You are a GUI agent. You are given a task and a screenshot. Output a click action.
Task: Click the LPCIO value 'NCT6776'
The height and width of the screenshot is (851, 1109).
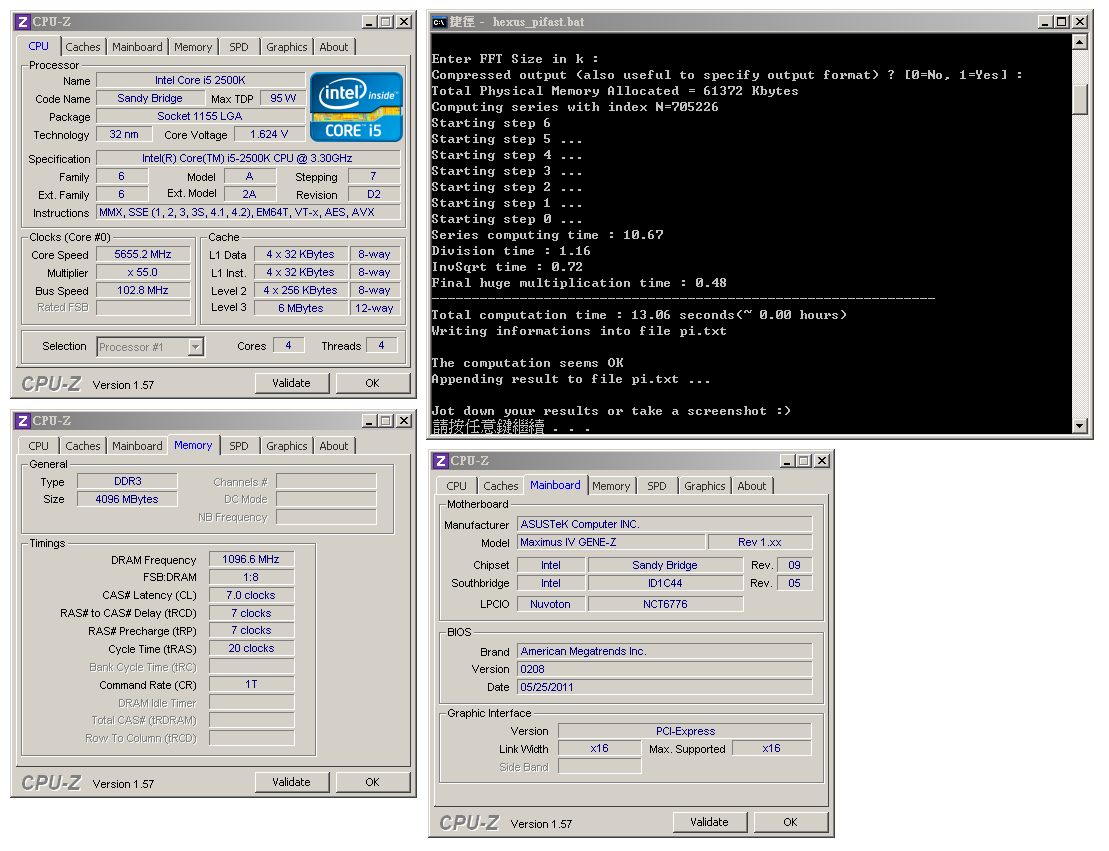point(665,604)
